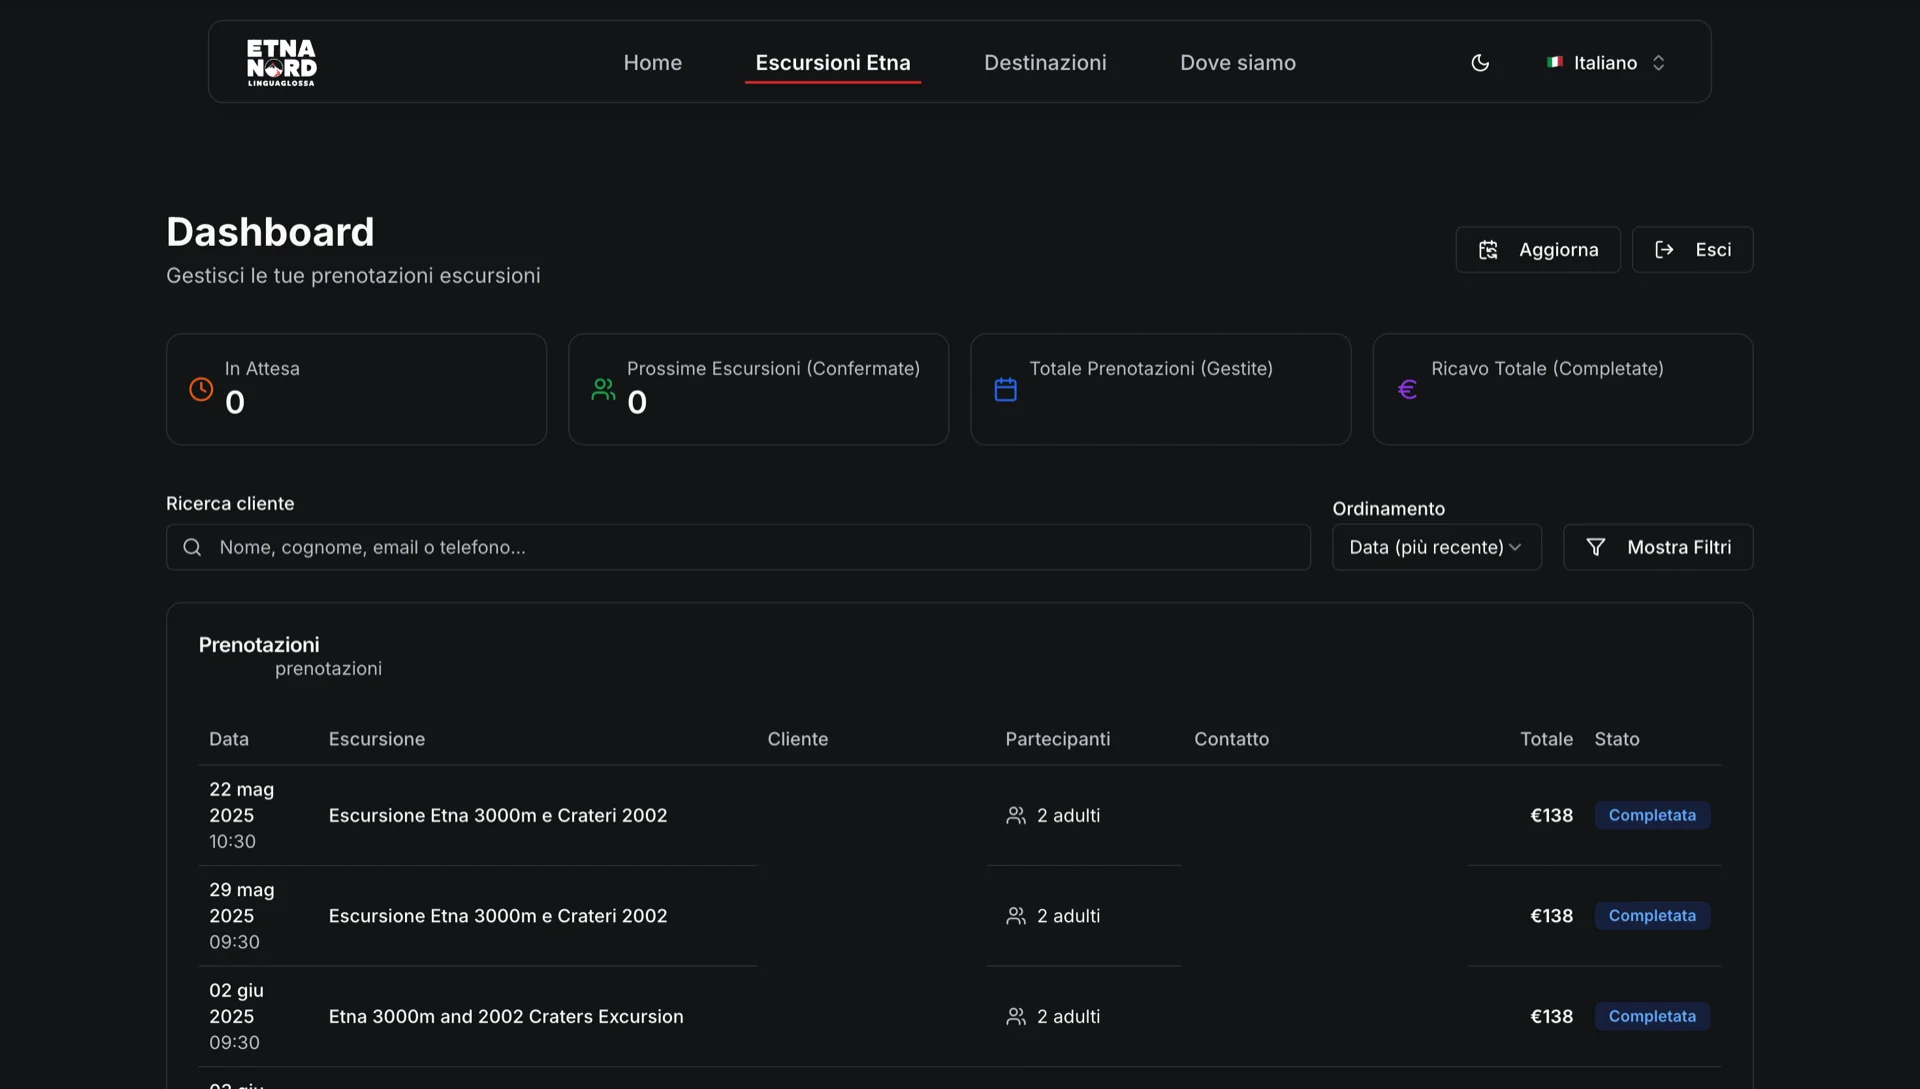Click Completata badge for 29 mag booking
This screenshot has height=1089, width=1920.
click(x=1651, y=915)
